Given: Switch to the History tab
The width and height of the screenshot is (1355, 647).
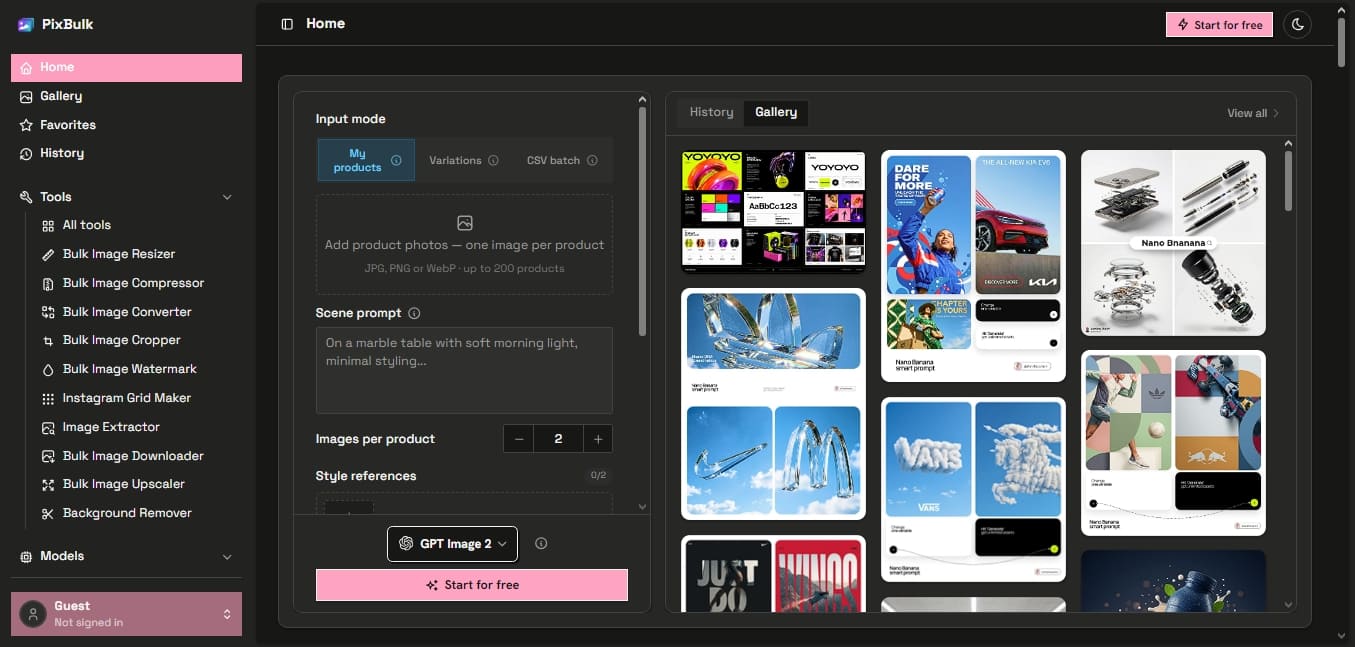Looking at the screenshot, I should coord(711,112).
